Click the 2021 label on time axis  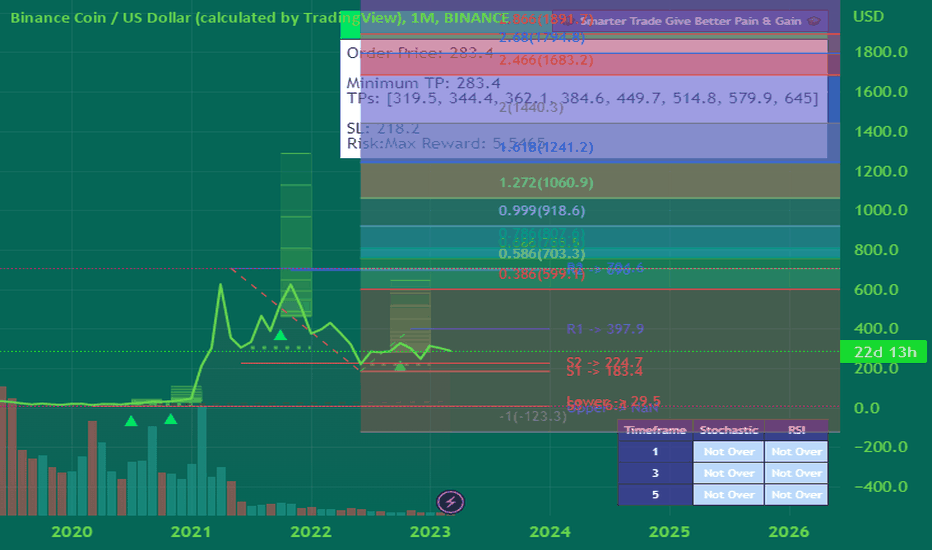click(x=191, y=532)
